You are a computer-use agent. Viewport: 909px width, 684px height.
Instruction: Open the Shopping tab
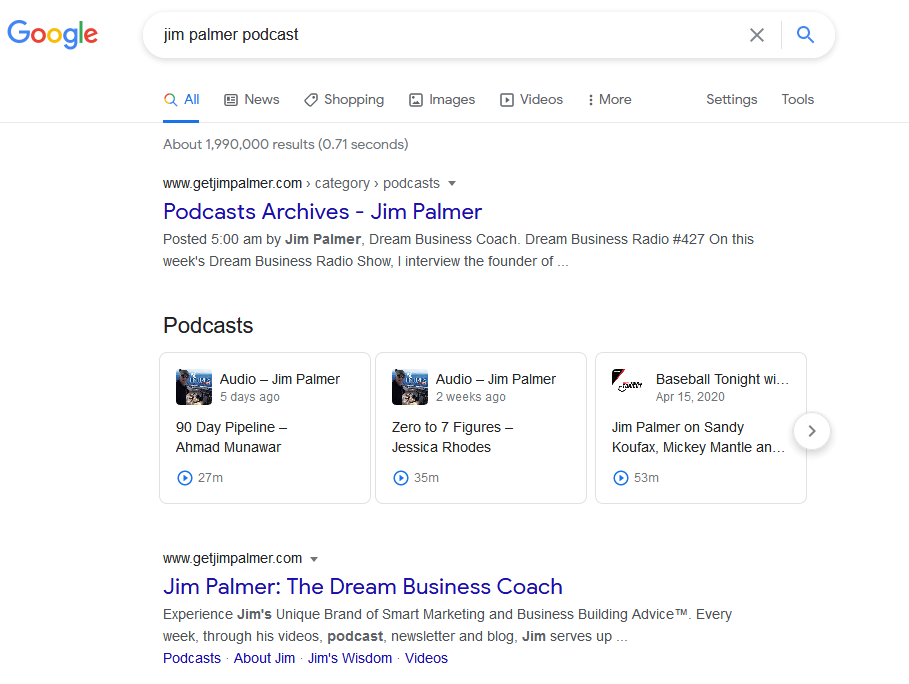(344, 100)
